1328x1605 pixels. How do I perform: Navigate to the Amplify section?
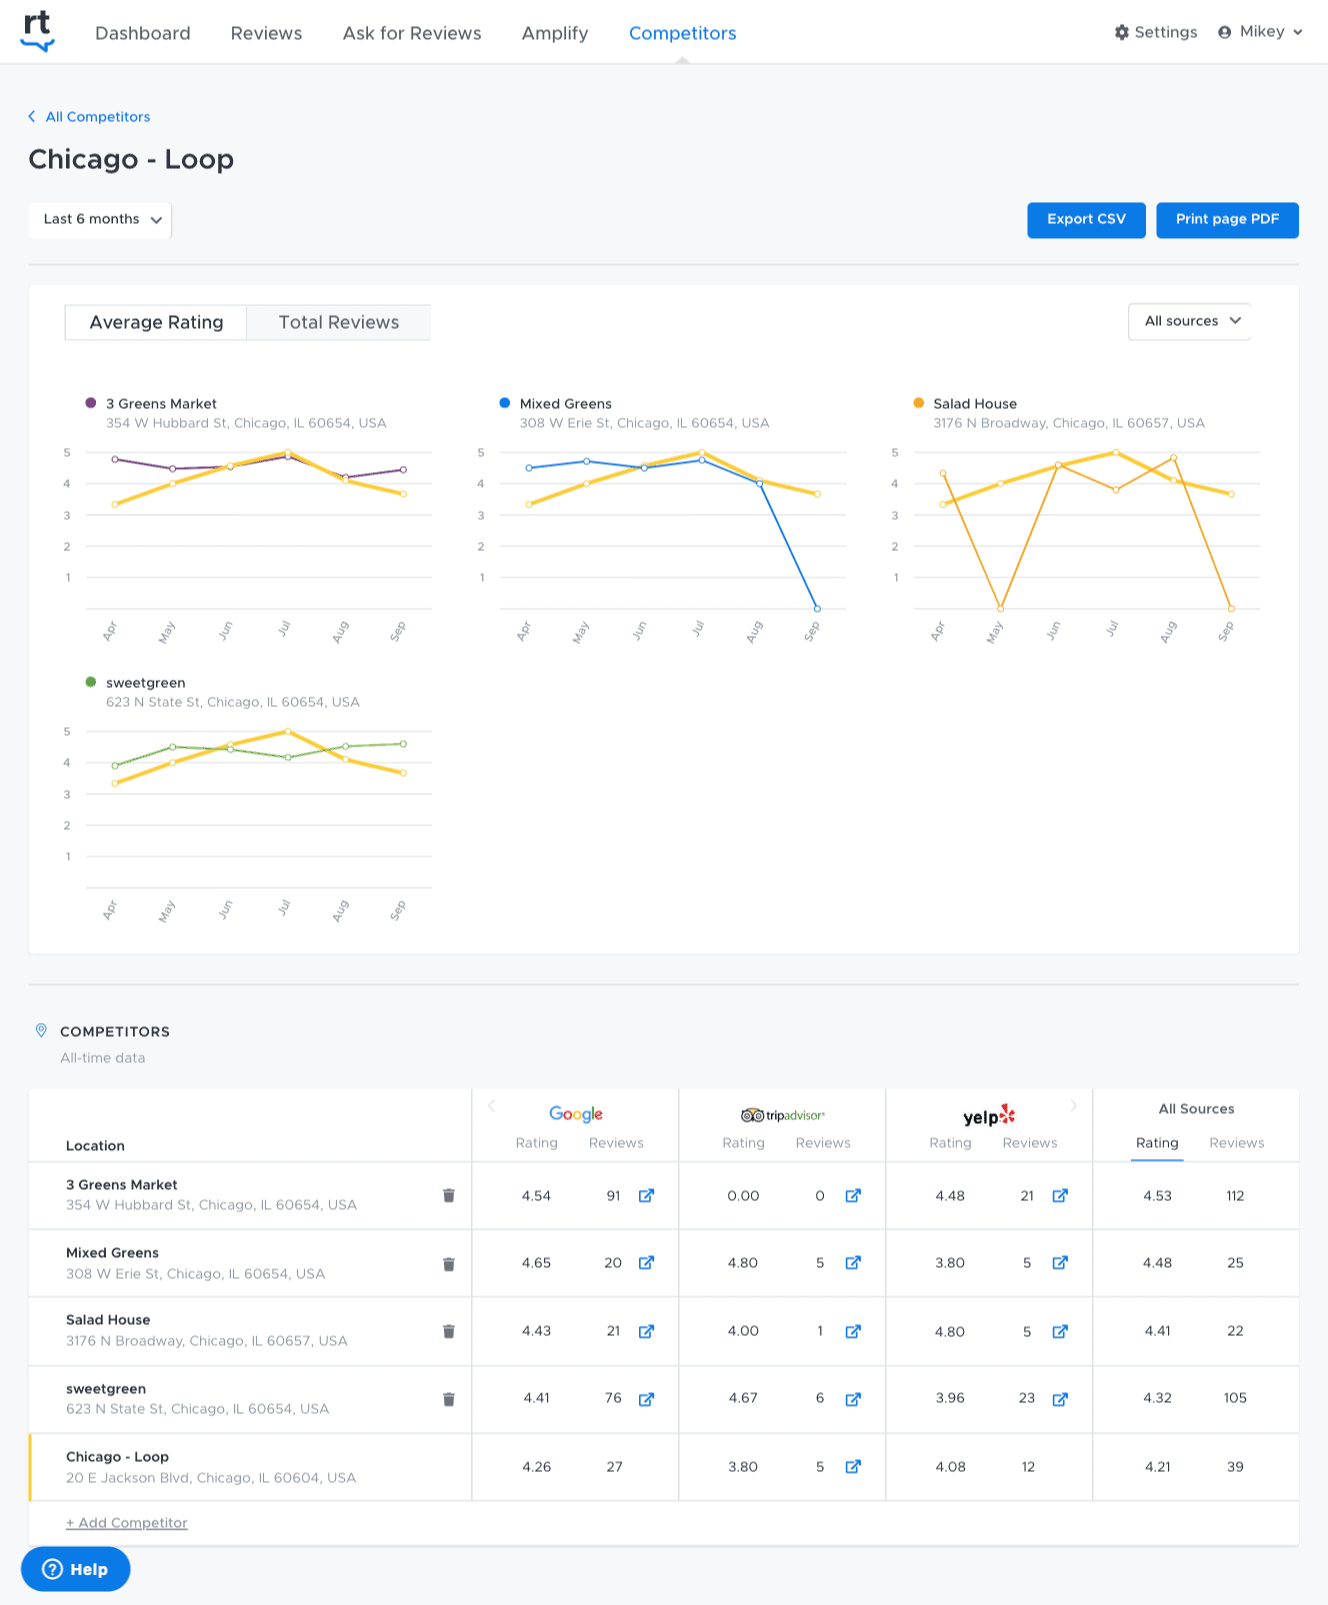coord(555,33)
